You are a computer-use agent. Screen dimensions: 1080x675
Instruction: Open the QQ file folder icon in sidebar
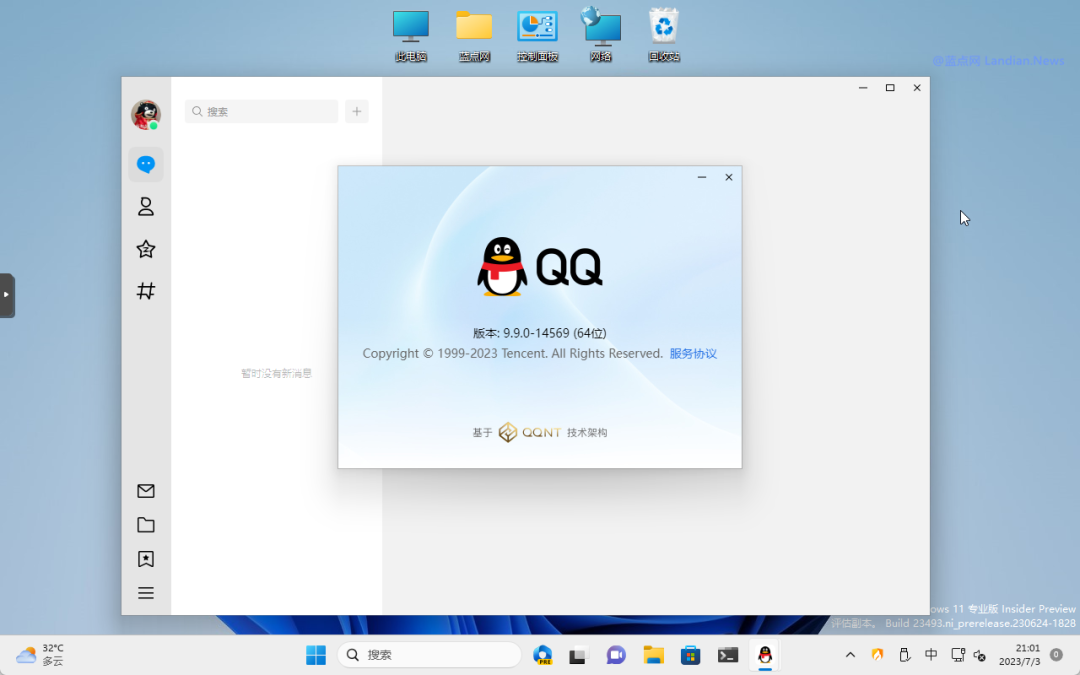point(145,525)
